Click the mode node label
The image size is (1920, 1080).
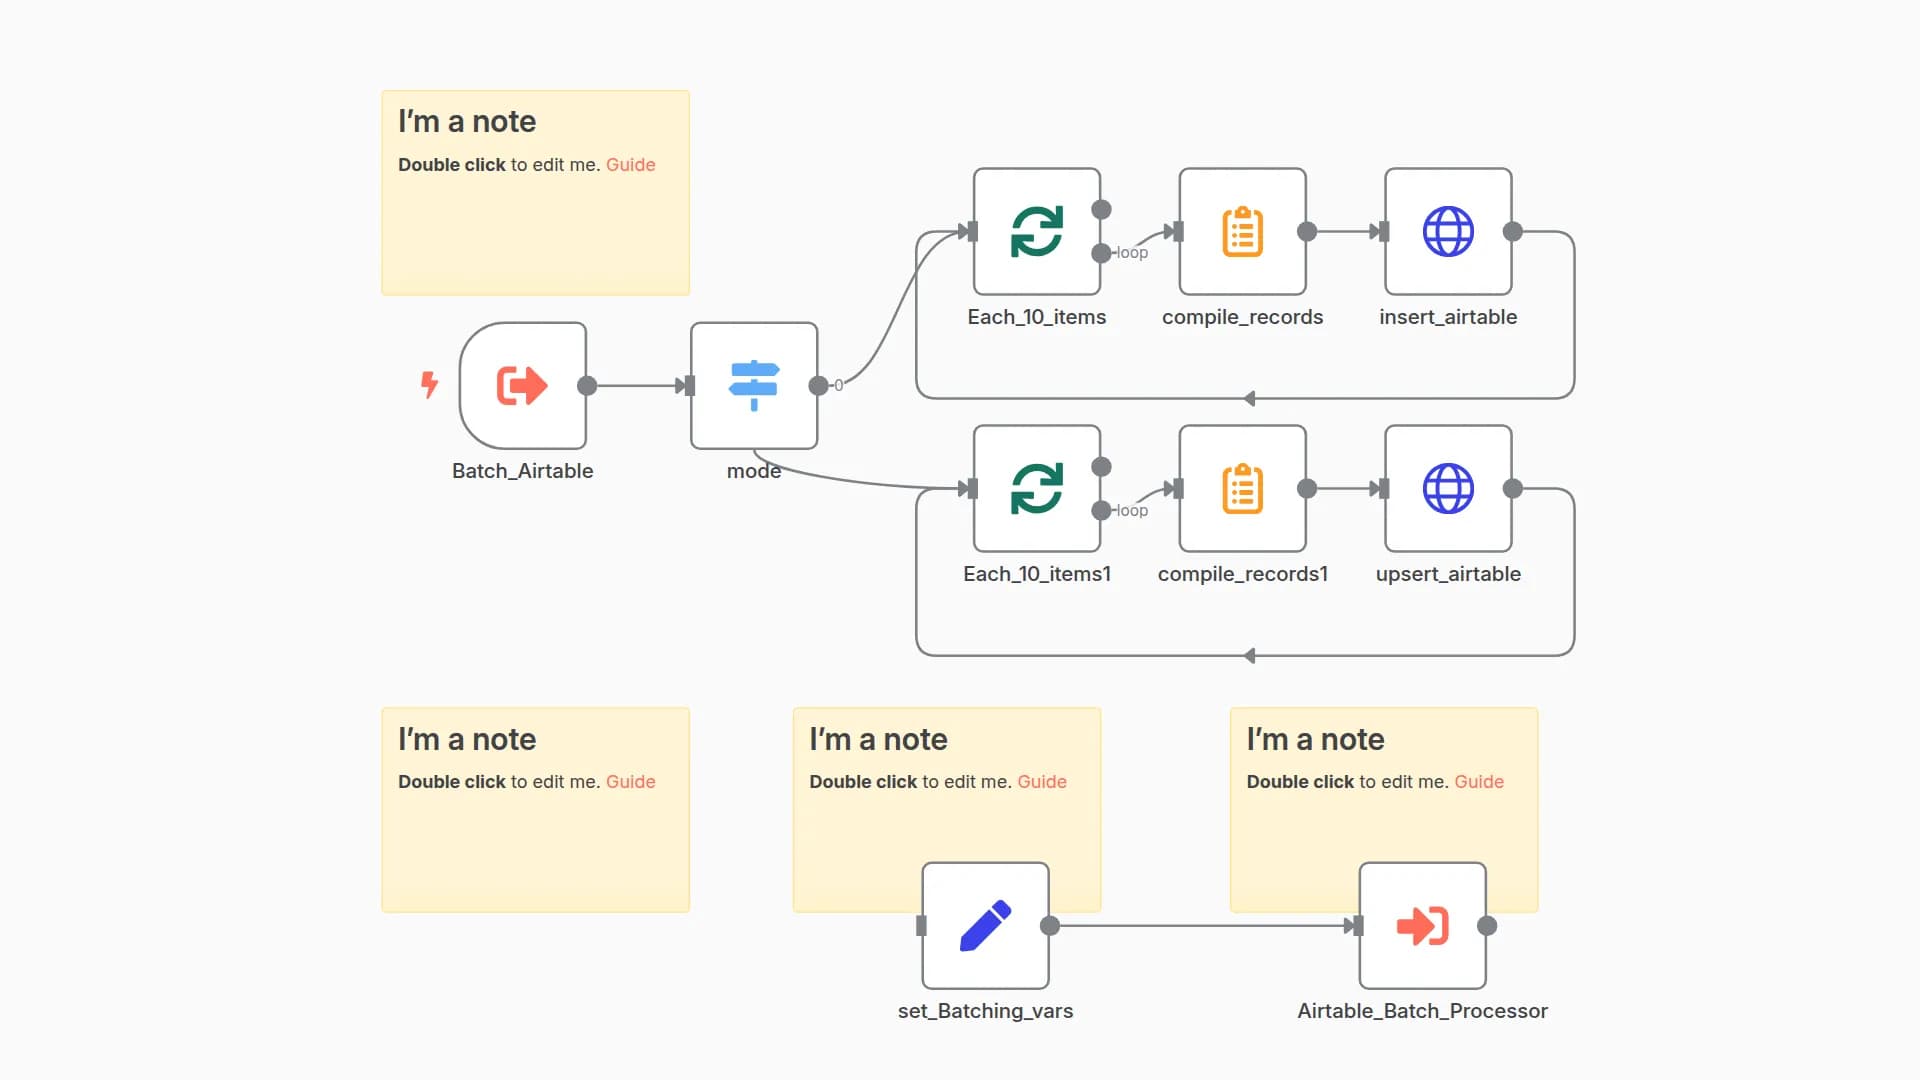click(754, 471)
